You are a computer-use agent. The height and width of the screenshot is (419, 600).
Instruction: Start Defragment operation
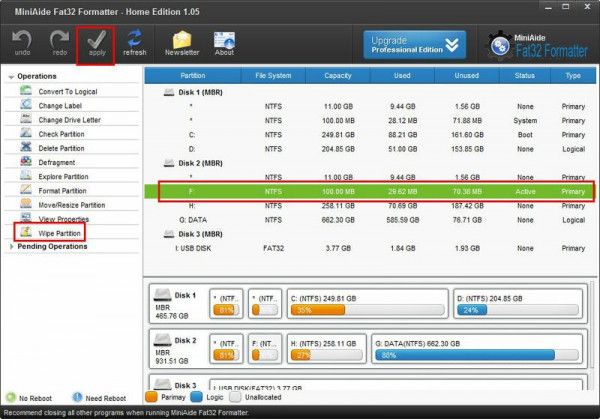(57, 162)
